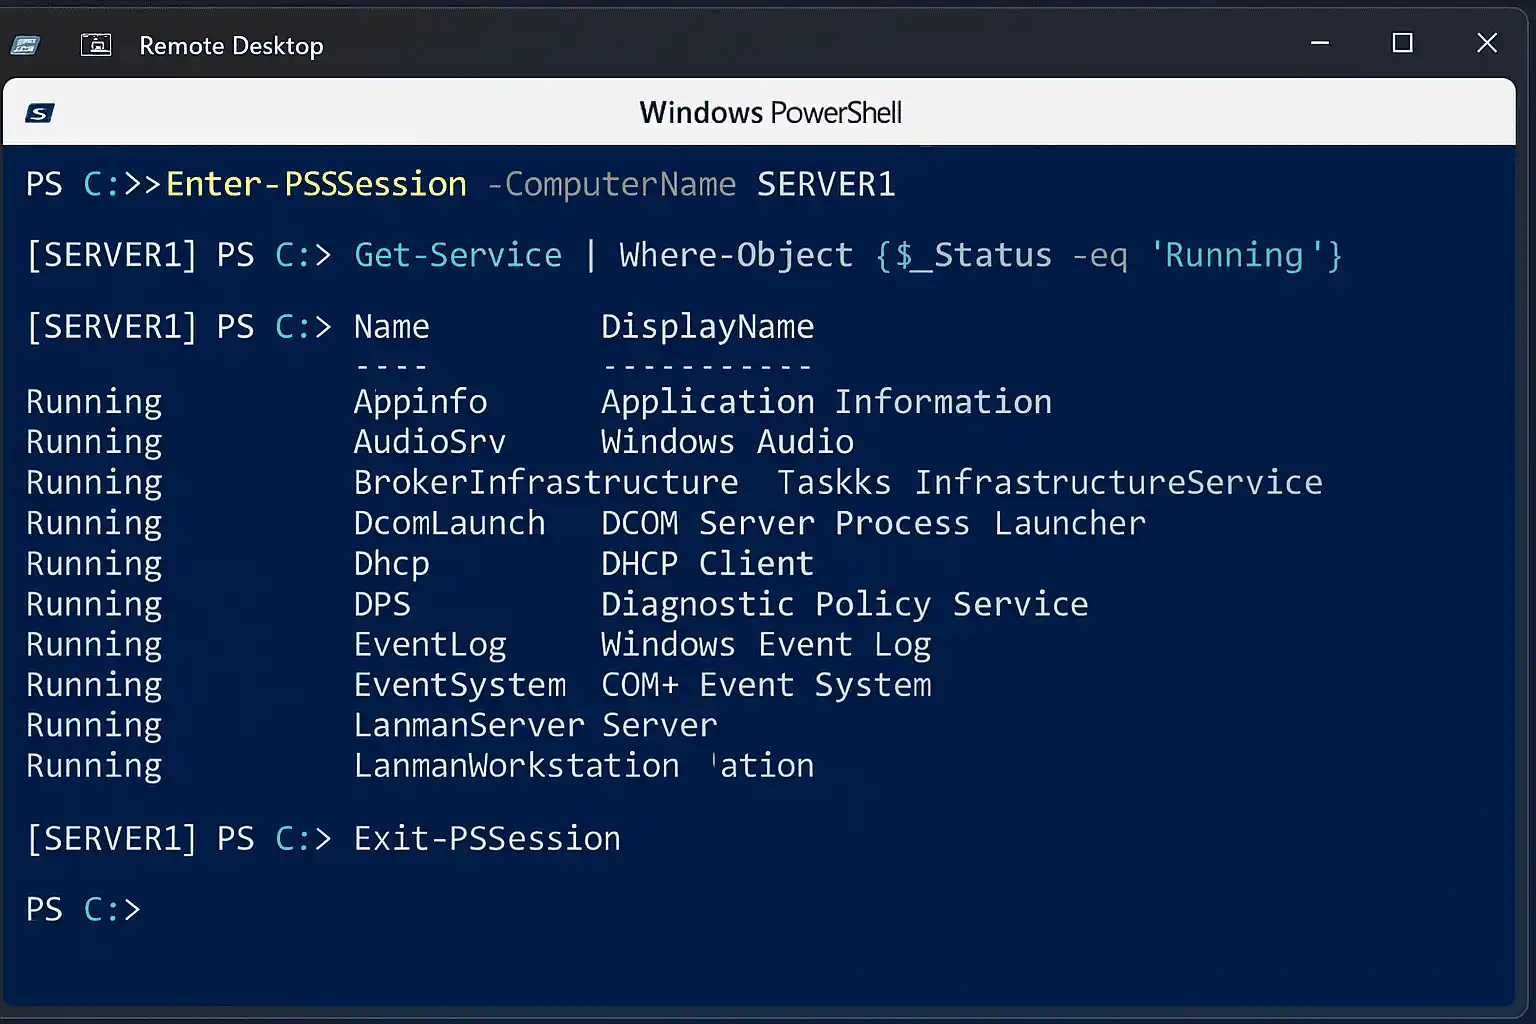Click the Where-Object filter text

point(736,255)
